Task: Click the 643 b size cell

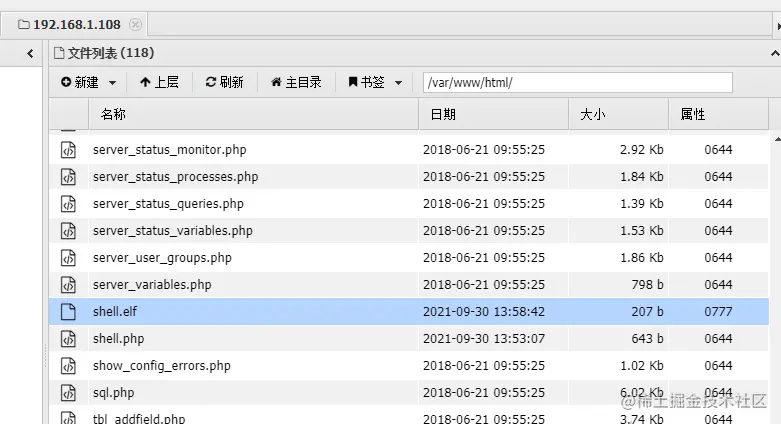Action: point(647,339)
